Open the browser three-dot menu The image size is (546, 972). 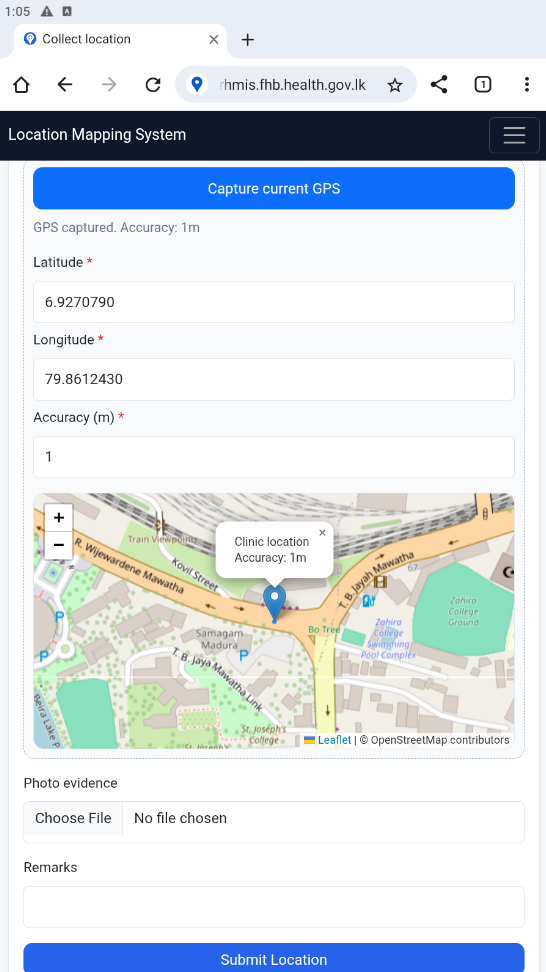pyautogui.click(x=526, y=85)
